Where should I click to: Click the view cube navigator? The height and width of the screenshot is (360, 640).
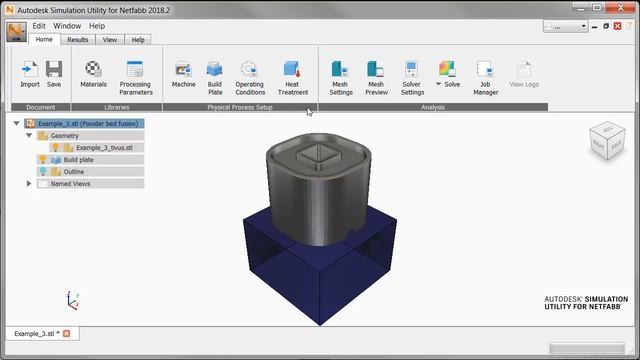point(607,140)
